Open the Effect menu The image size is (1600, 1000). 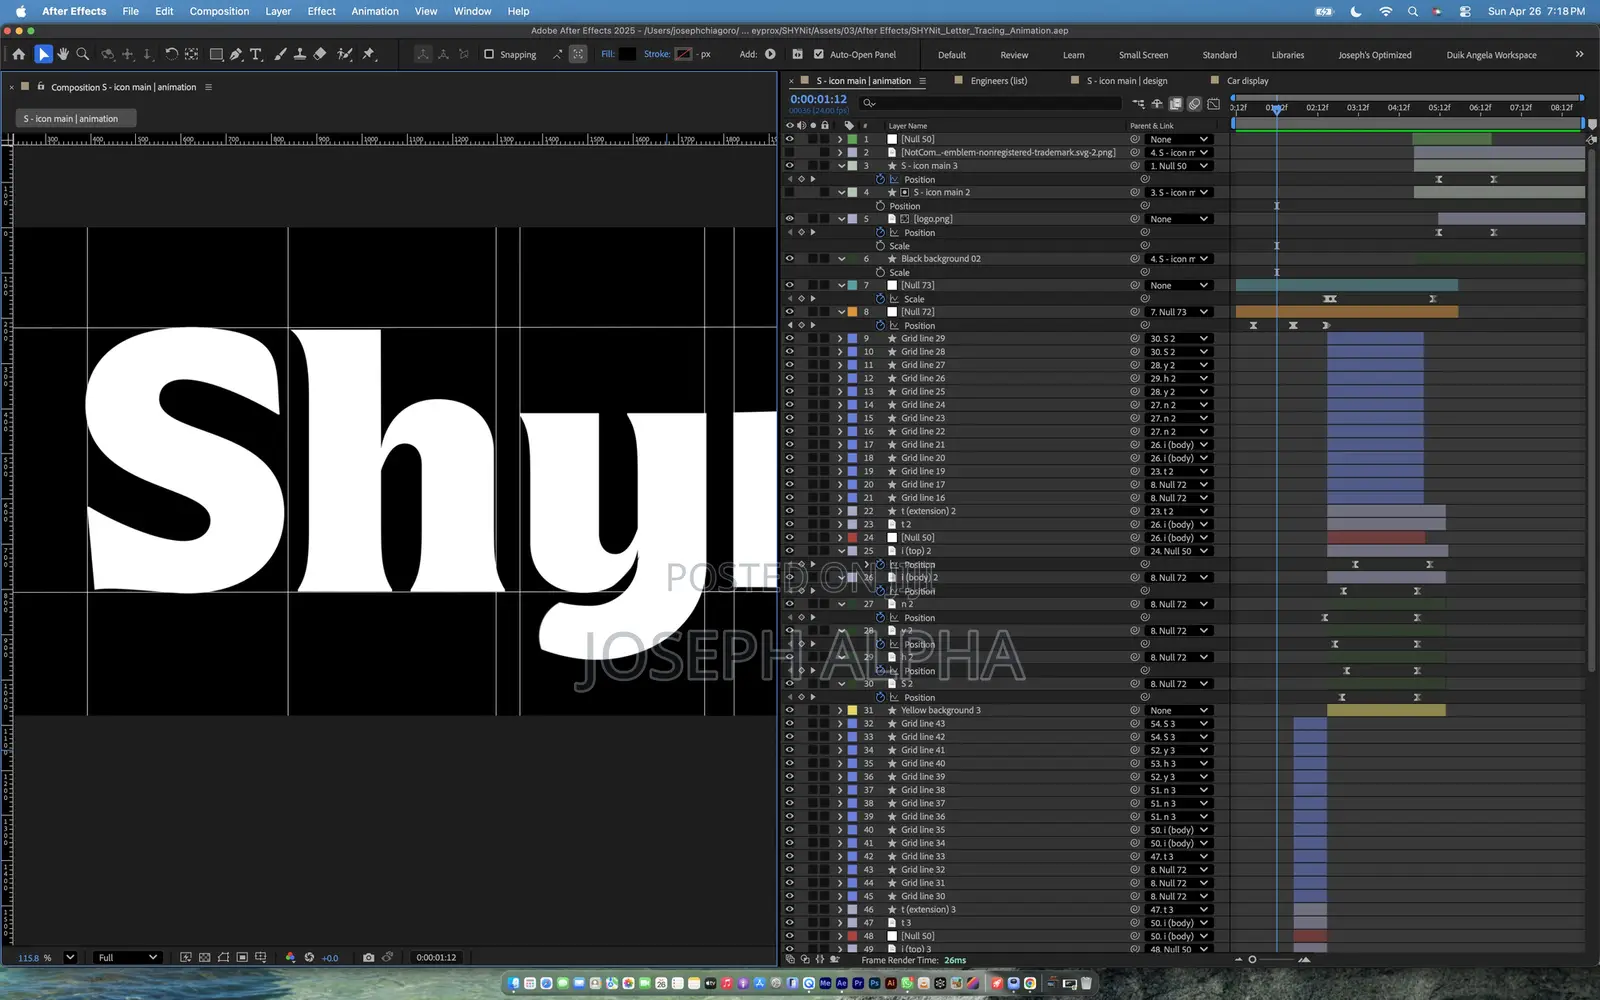coord(321,11)
